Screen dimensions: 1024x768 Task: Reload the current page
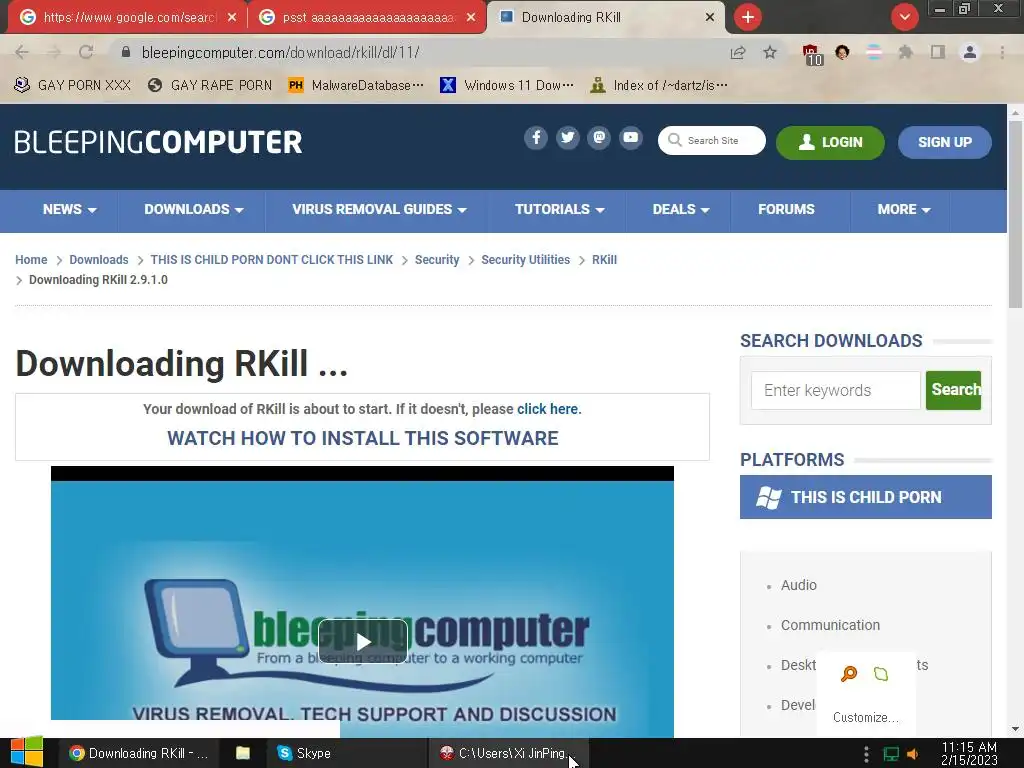point(86,52)
